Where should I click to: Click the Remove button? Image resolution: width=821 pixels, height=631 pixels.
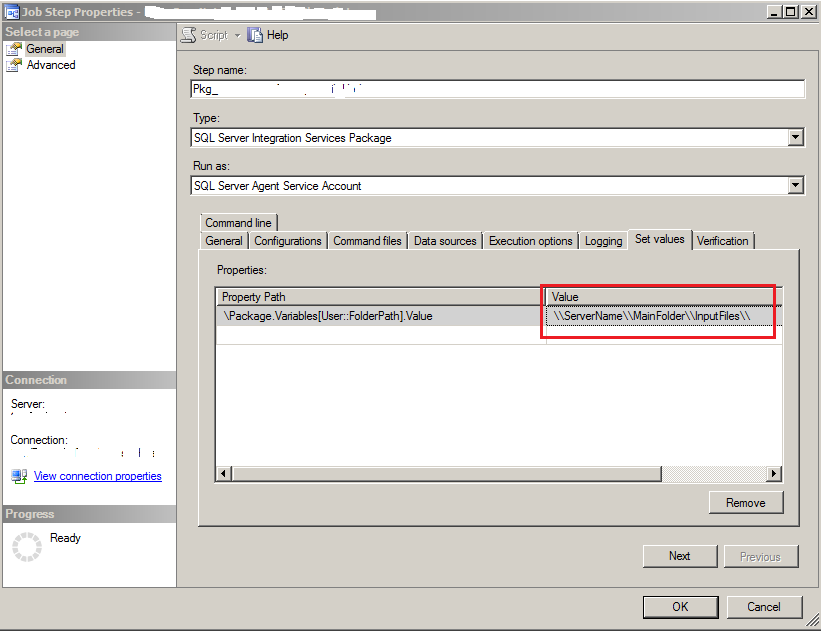coord(746,502)
